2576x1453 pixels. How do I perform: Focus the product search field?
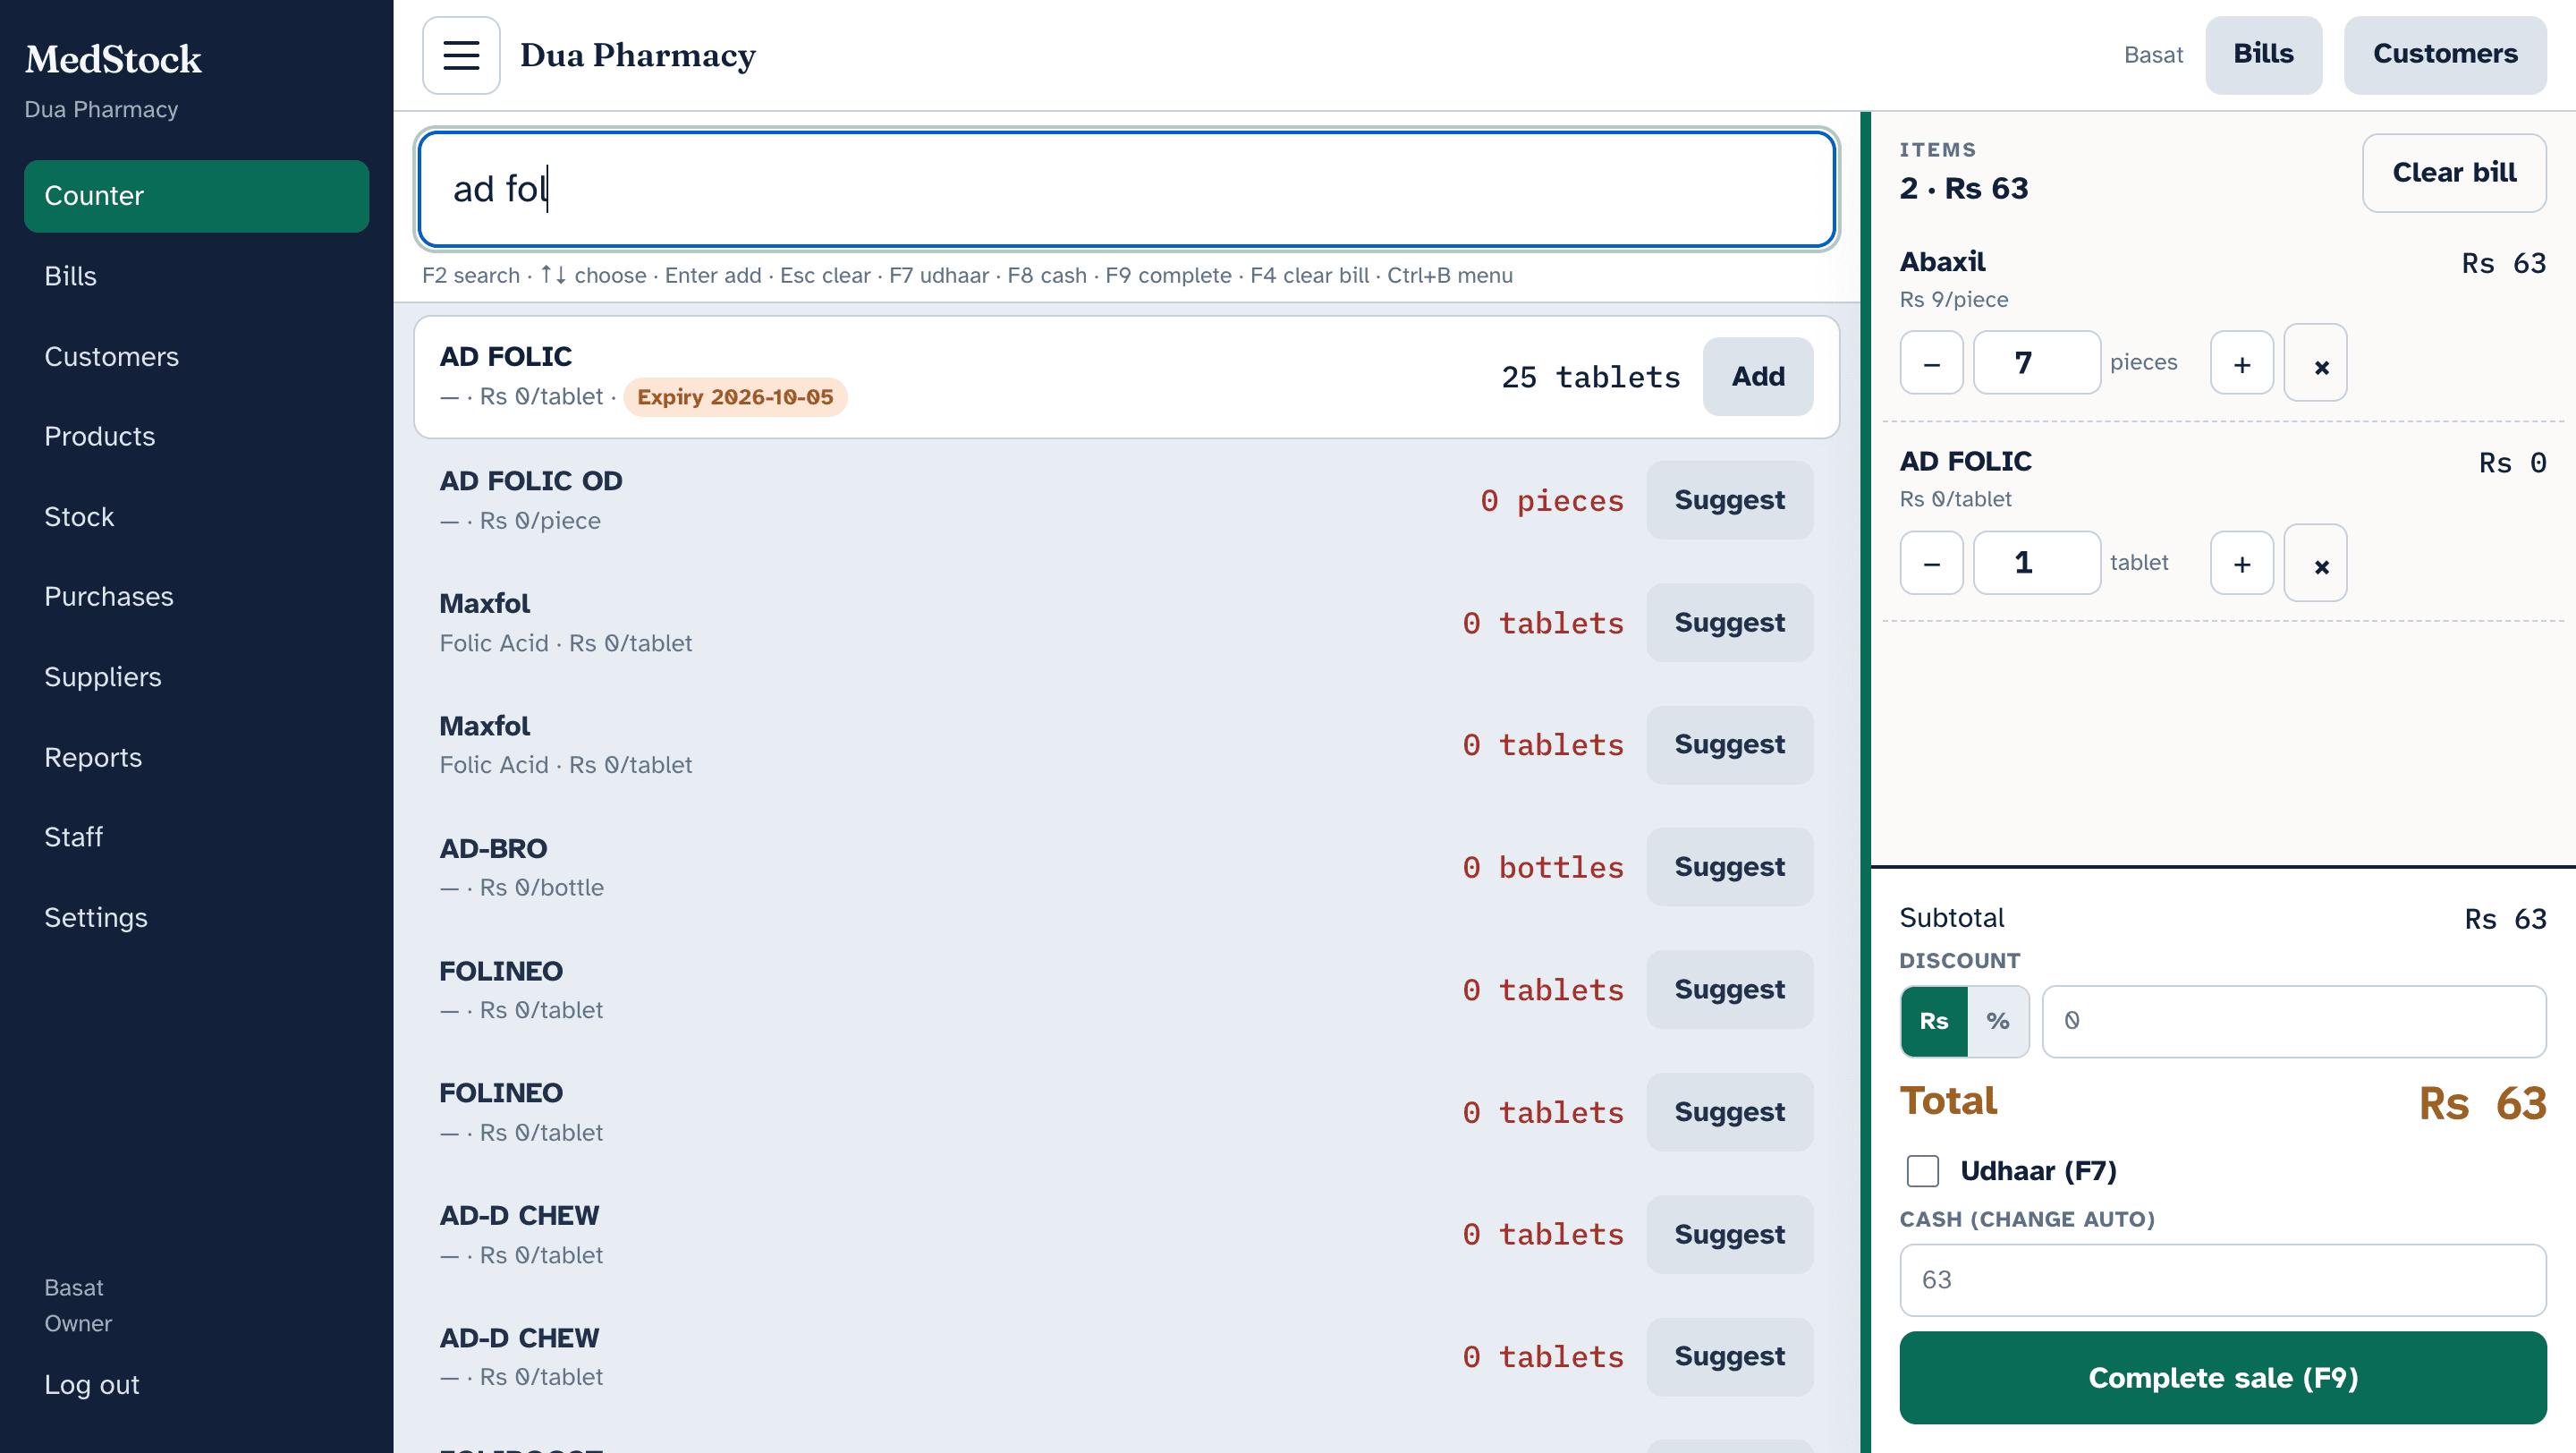(x=1127, y=189)
